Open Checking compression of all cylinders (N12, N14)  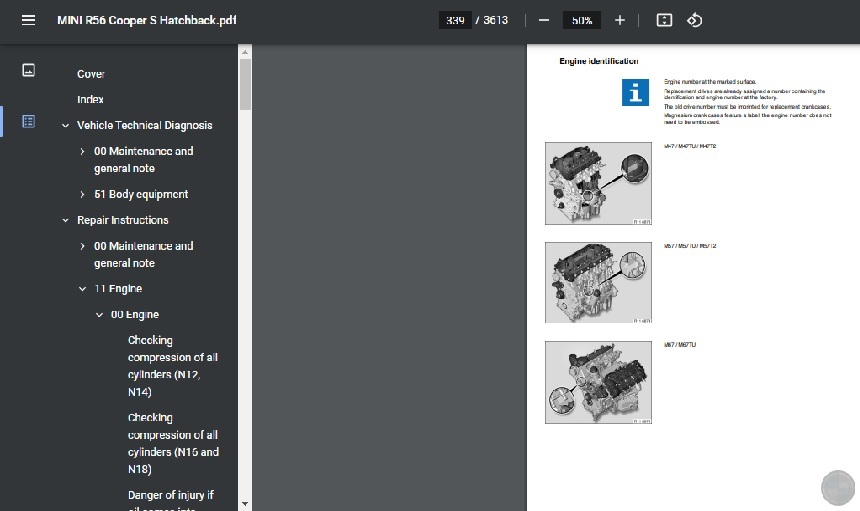click(x=173, y=366)
